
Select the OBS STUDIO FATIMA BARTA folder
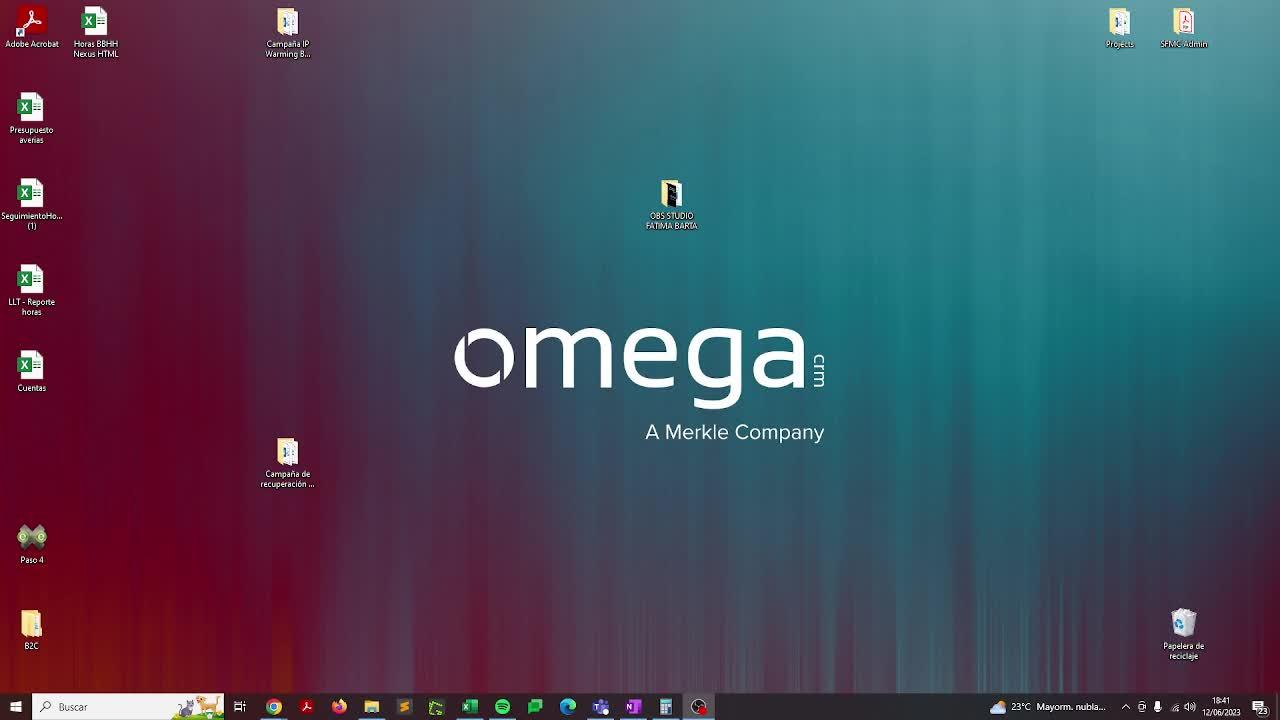pos(671,205)
